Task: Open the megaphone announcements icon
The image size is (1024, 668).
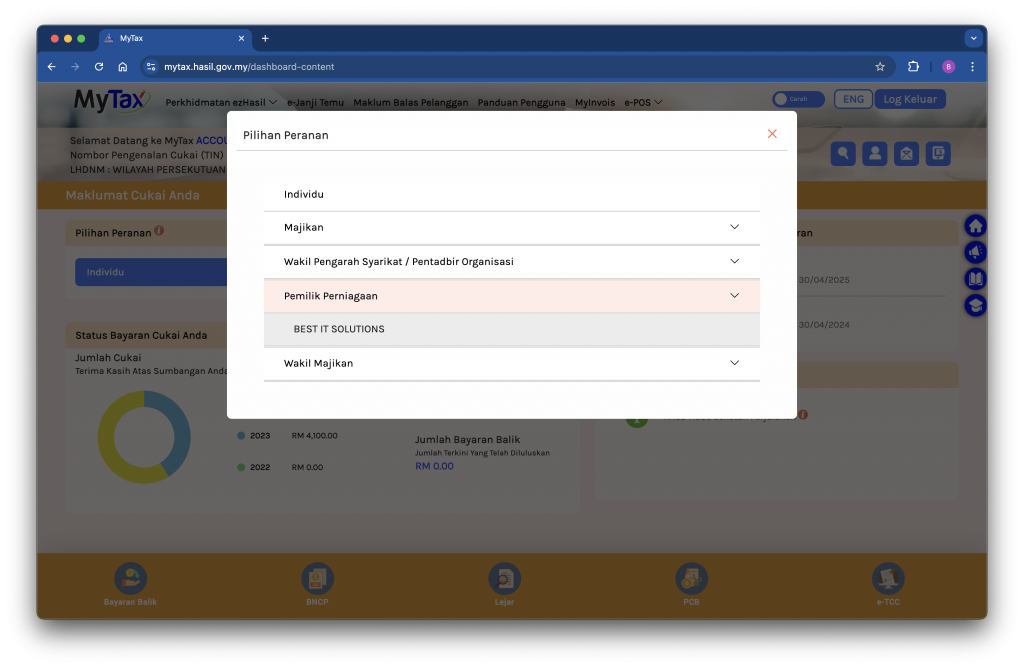Action: point(975,253)
